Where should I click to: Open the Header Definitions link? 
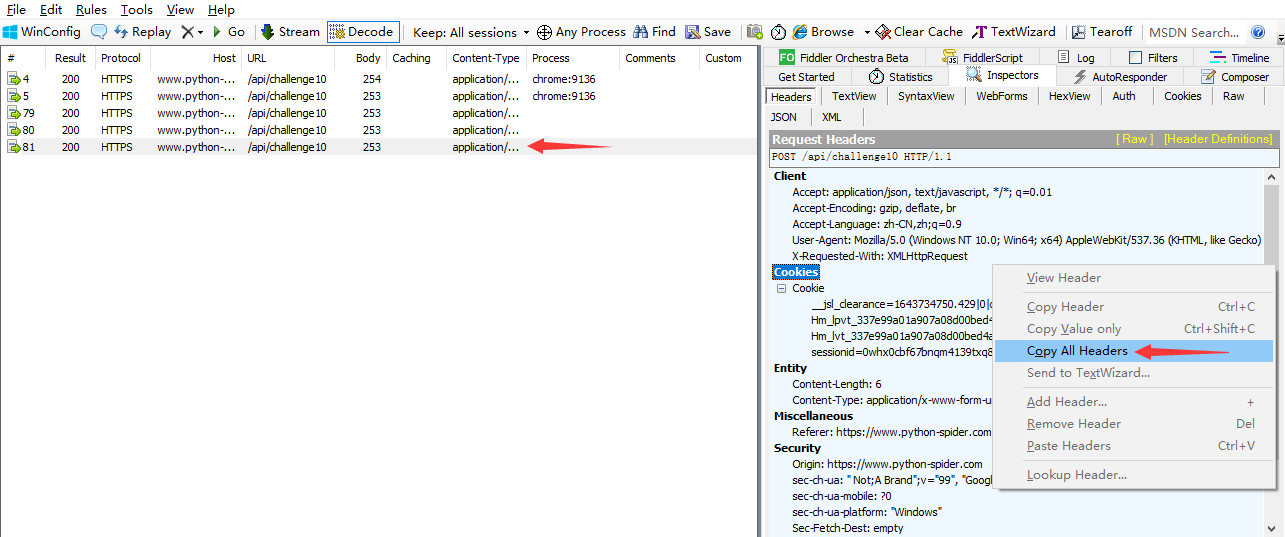[x=1217, y=140]
